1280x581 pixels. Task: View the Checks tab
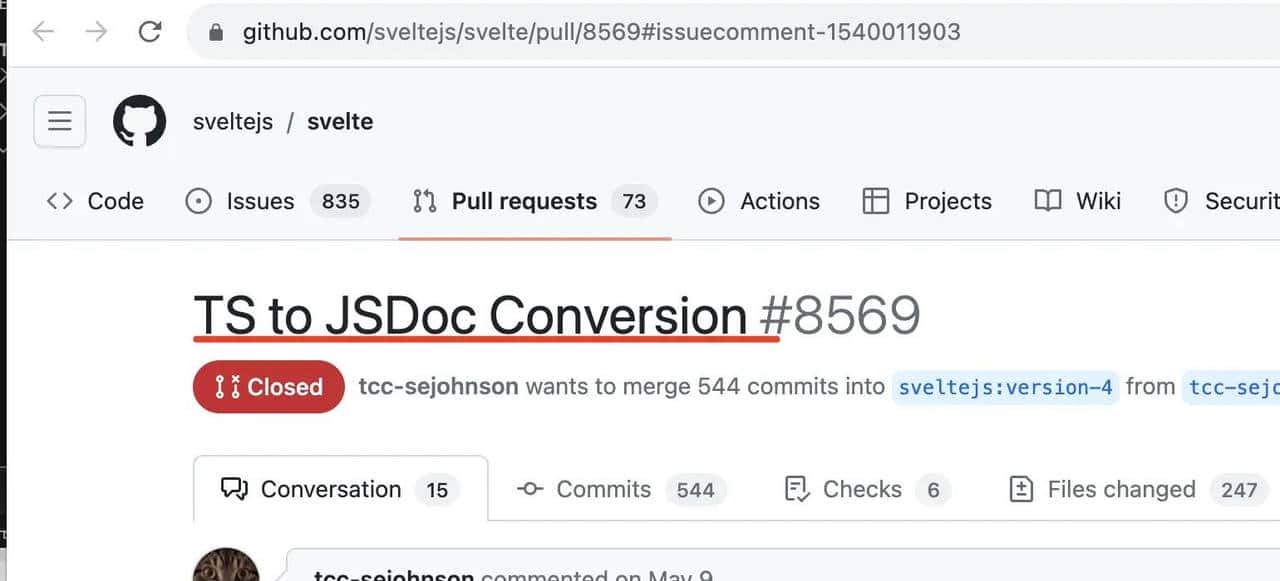click(x=862, y=489)
